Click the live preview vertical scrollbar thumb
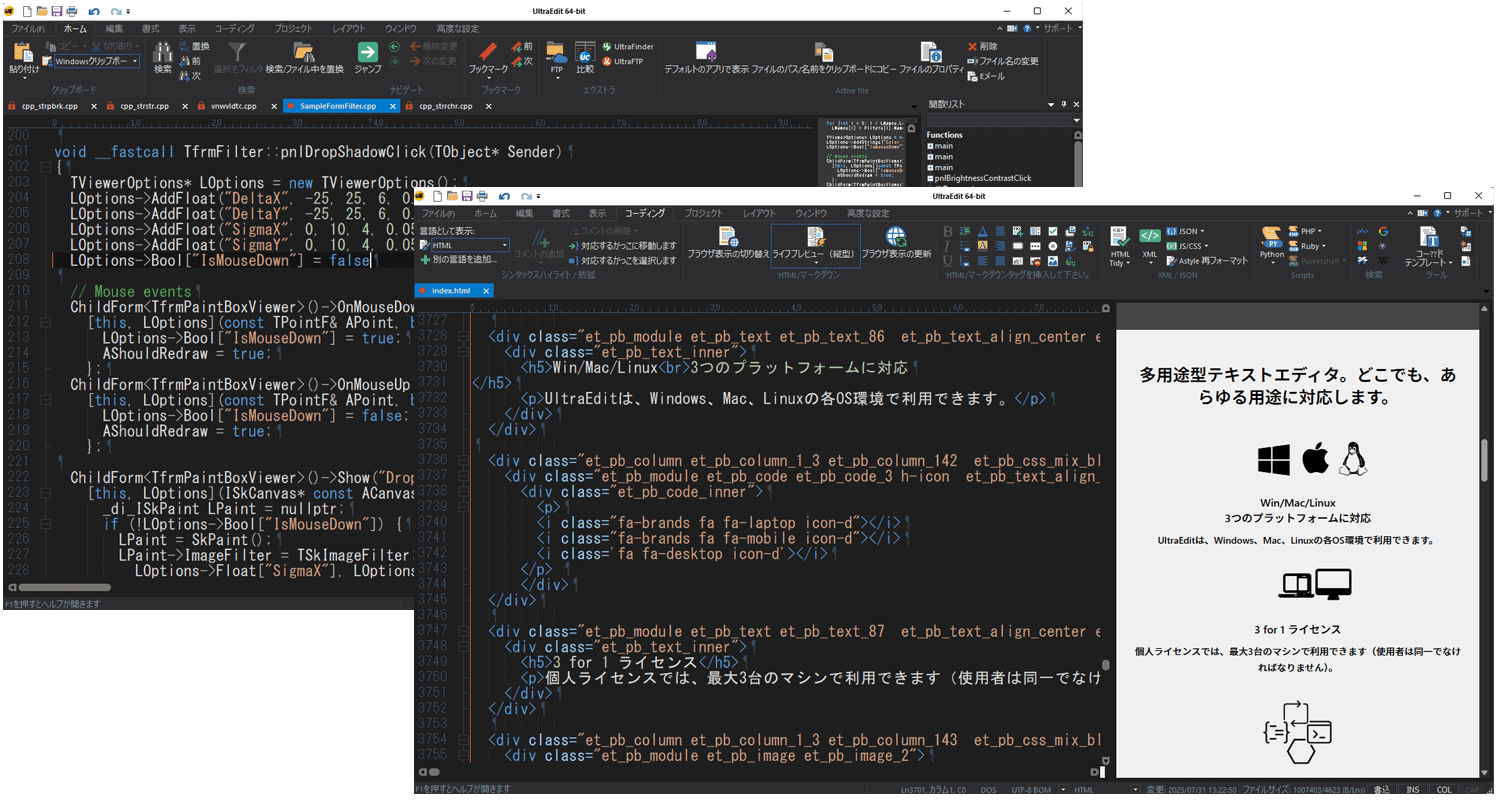 1485,462
